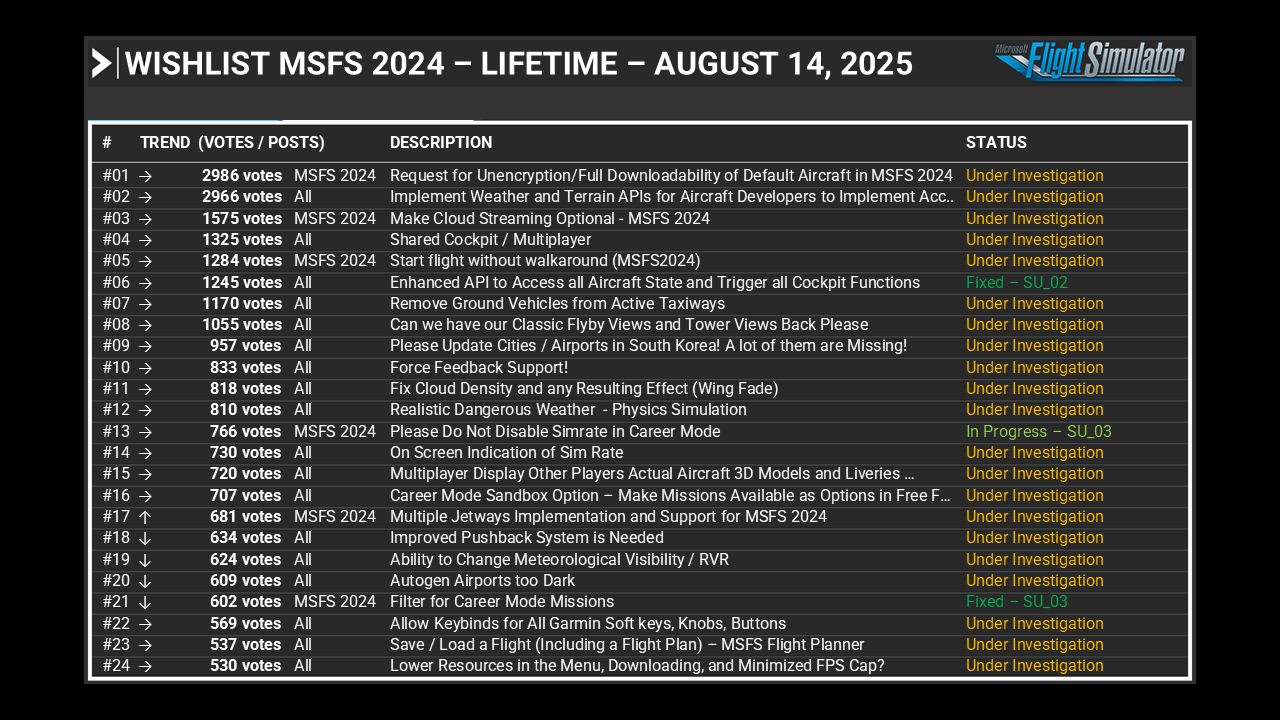Click 'Under Investigation' status in row #24
Viewport: 1280px width, 720px height.
click(x=1035, y=666)
